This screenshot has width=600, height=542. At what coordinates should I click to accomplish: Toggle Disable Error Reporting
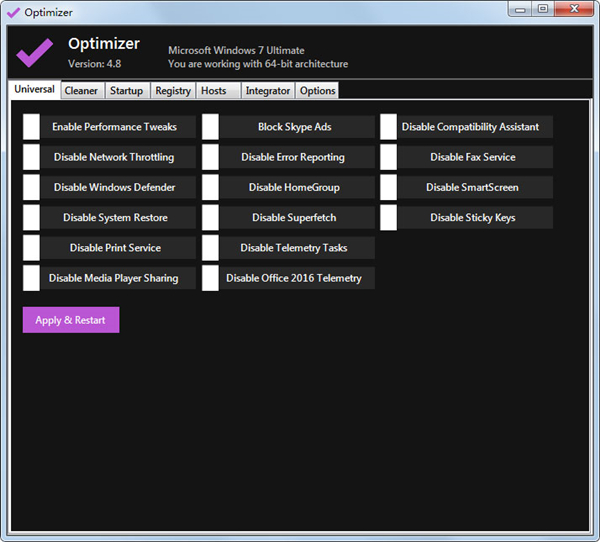pyautogui.click(x=210, y=157)
